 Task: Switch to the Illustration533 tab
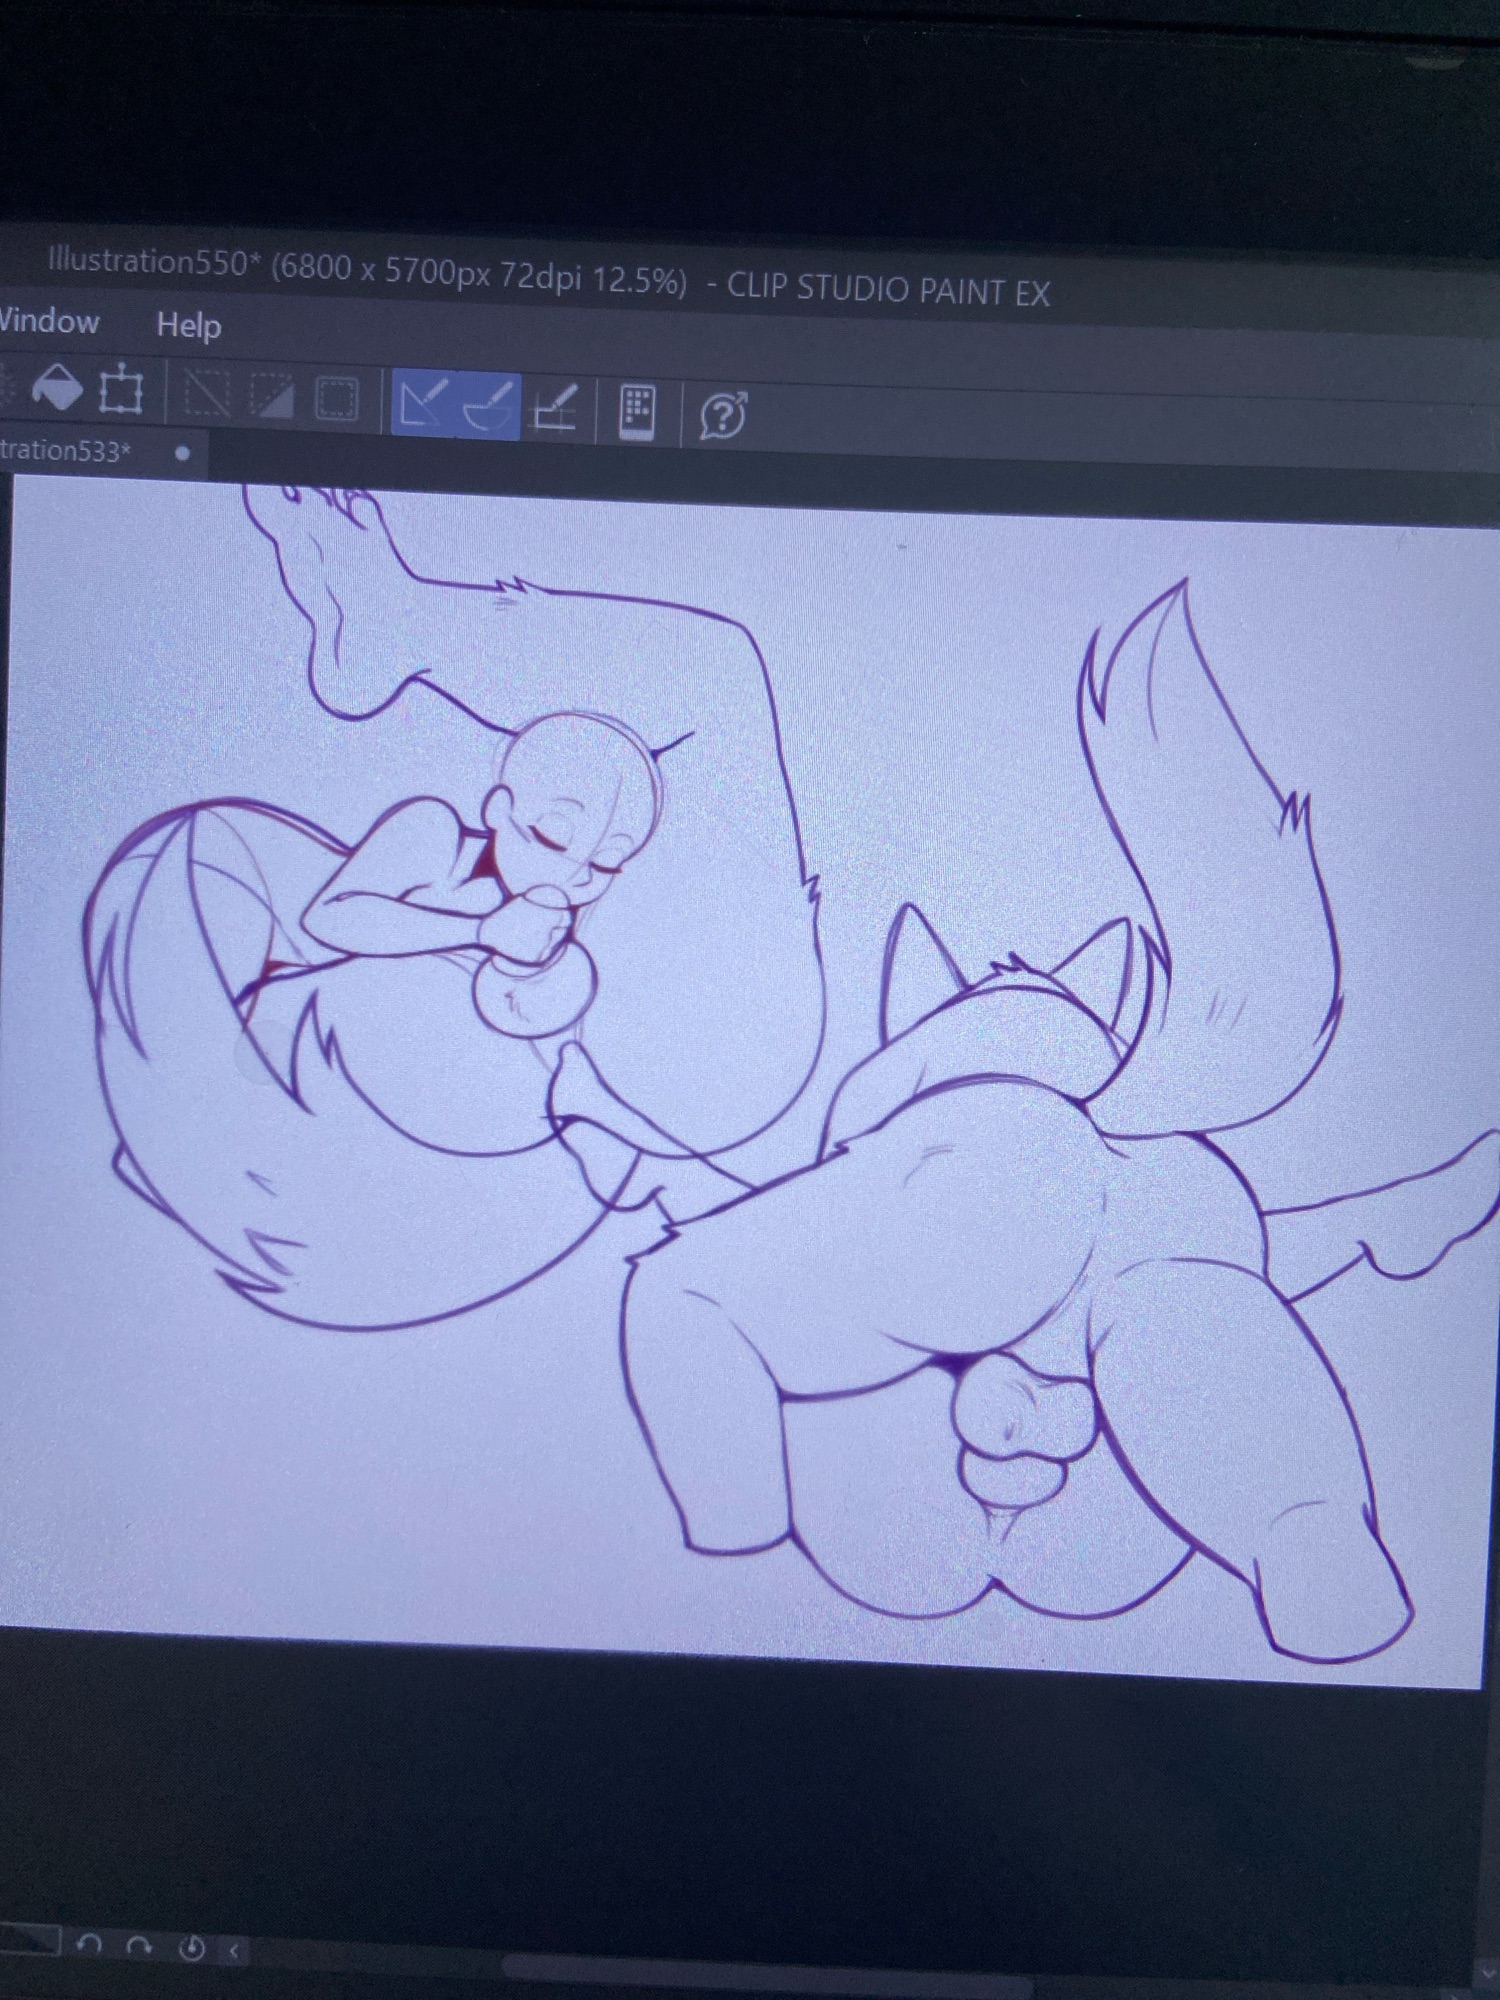click(x=65, y=451)
